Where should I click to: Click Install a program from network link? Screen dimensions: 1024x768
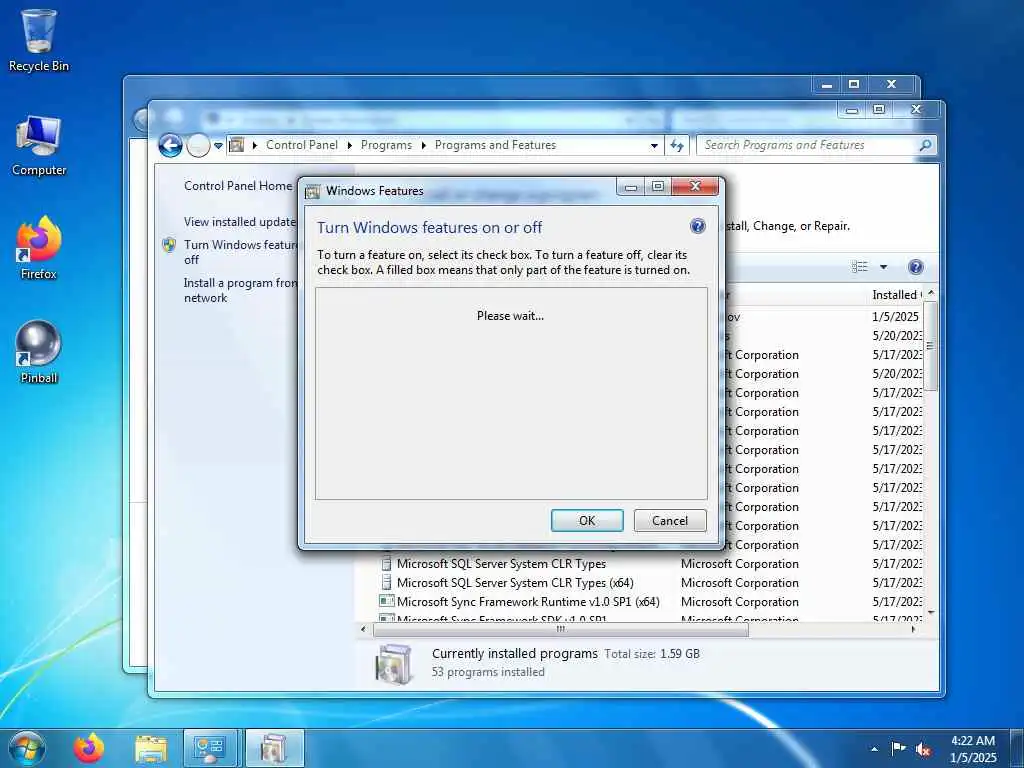point(240,290)
